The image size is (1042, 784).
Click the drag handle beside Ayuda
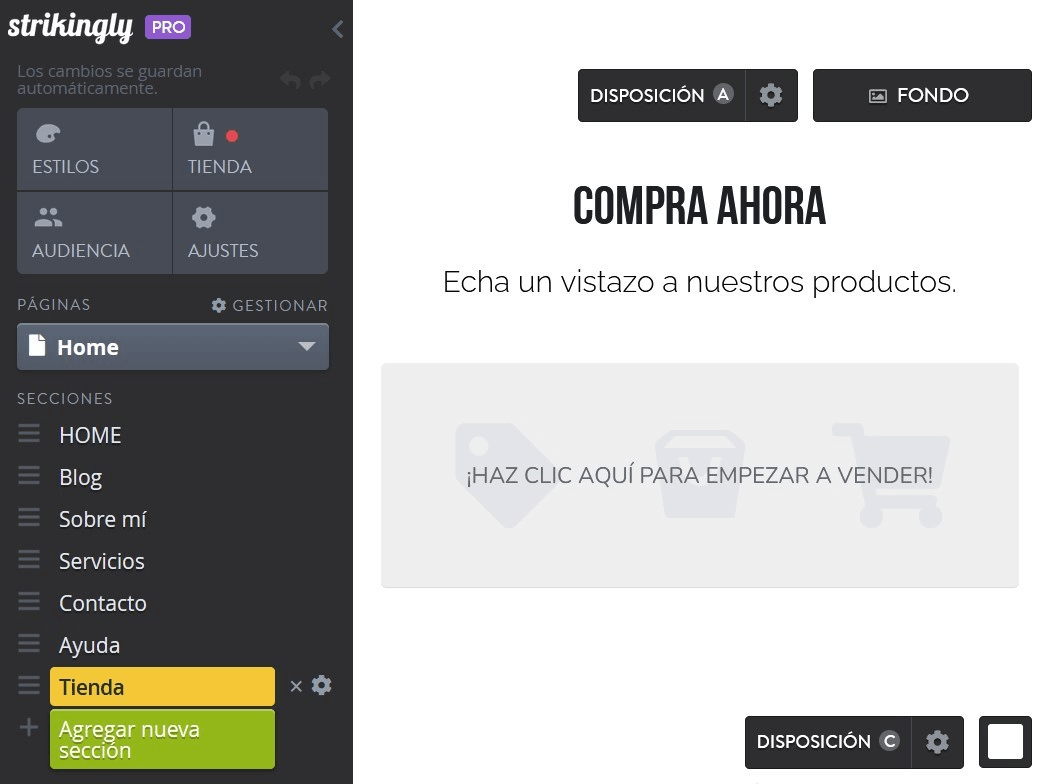pos(29,643)
